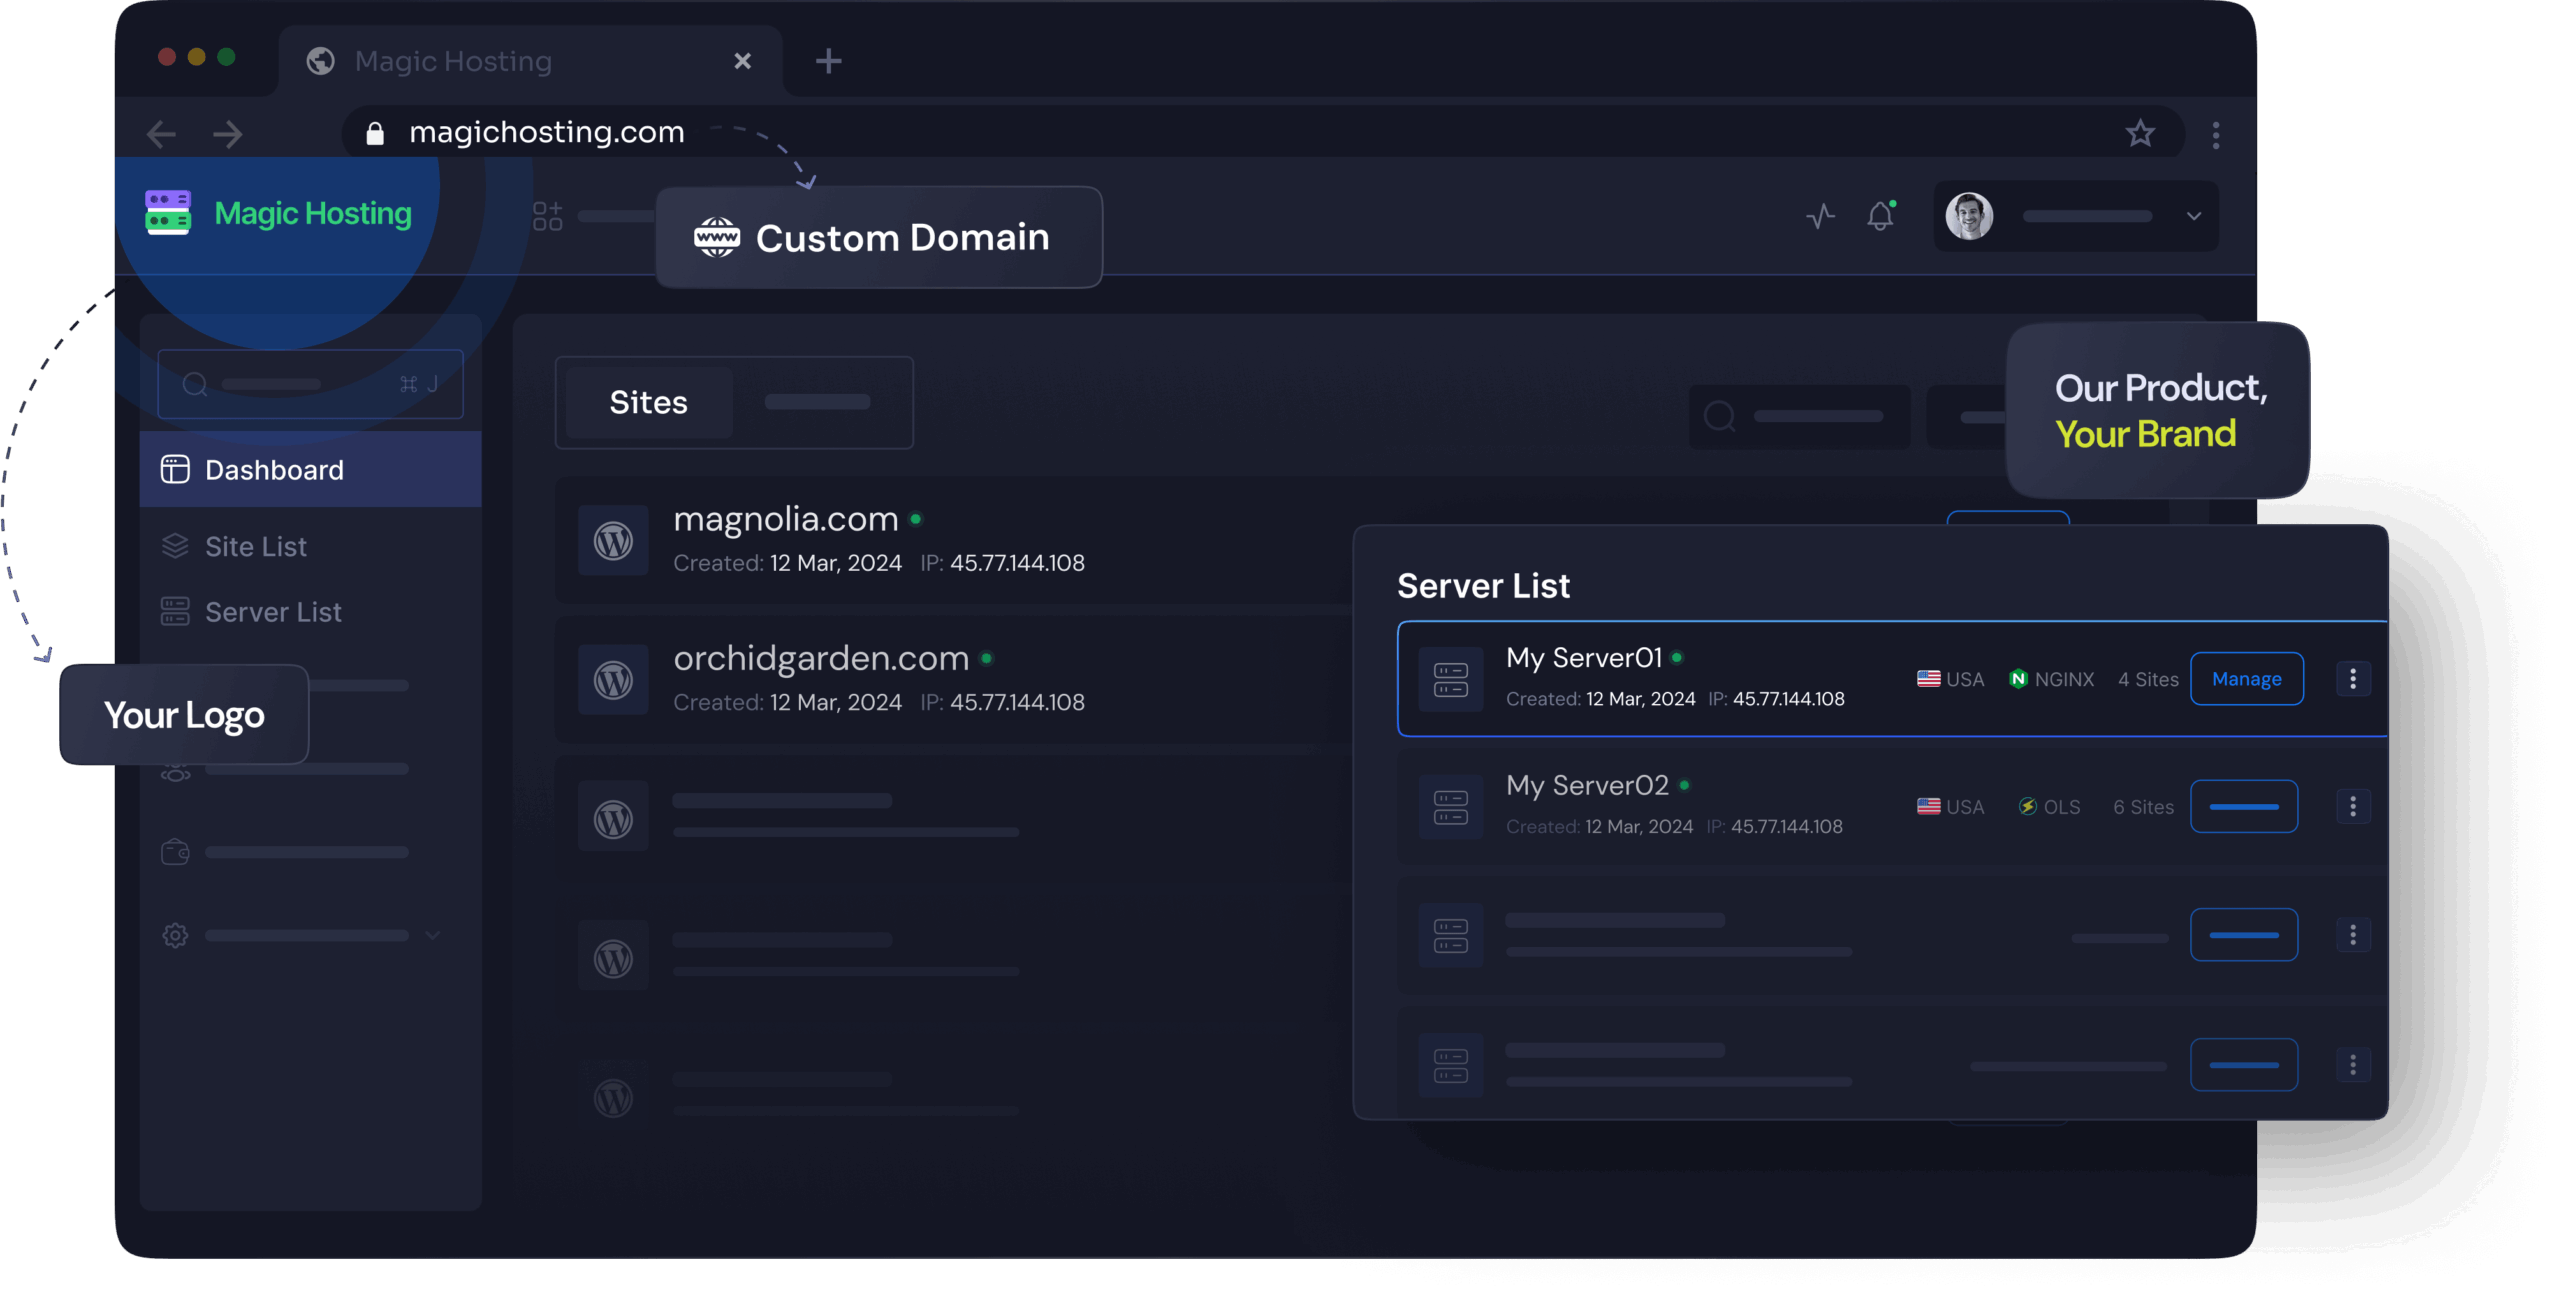Click the browser back arrow

pos(161,134)
